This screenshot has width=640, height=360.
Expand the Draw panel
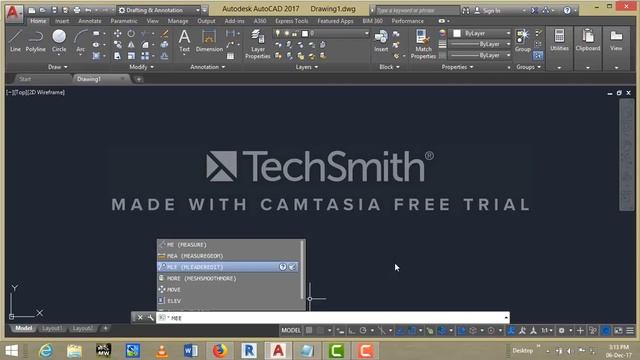[x=58, y=67]
